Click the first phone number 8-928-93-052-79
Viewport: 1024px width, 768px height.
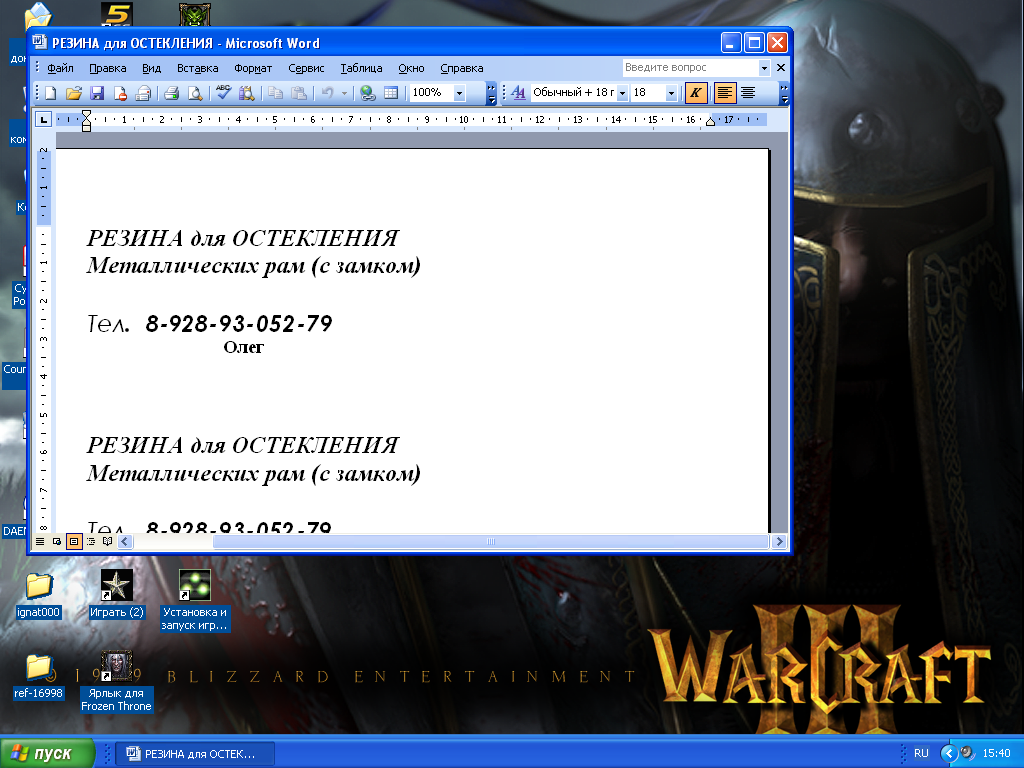click(239, 323)
